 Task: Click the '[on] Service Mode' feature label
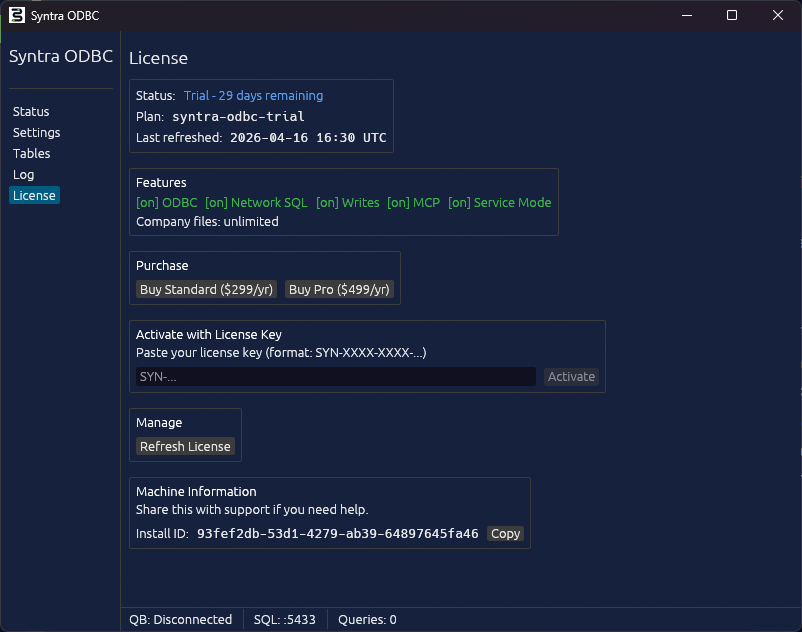(x=500, y=202)
